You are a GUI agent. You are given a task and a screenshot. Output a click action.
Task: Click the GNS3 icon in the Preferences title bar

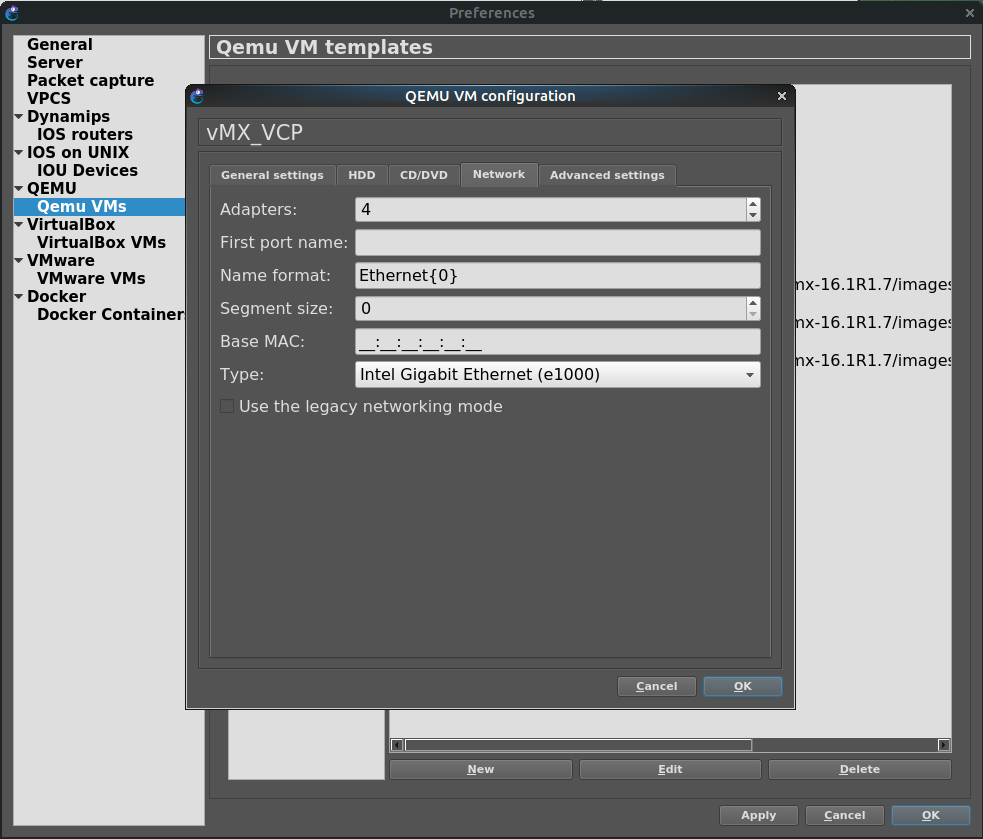pos(12,13)
